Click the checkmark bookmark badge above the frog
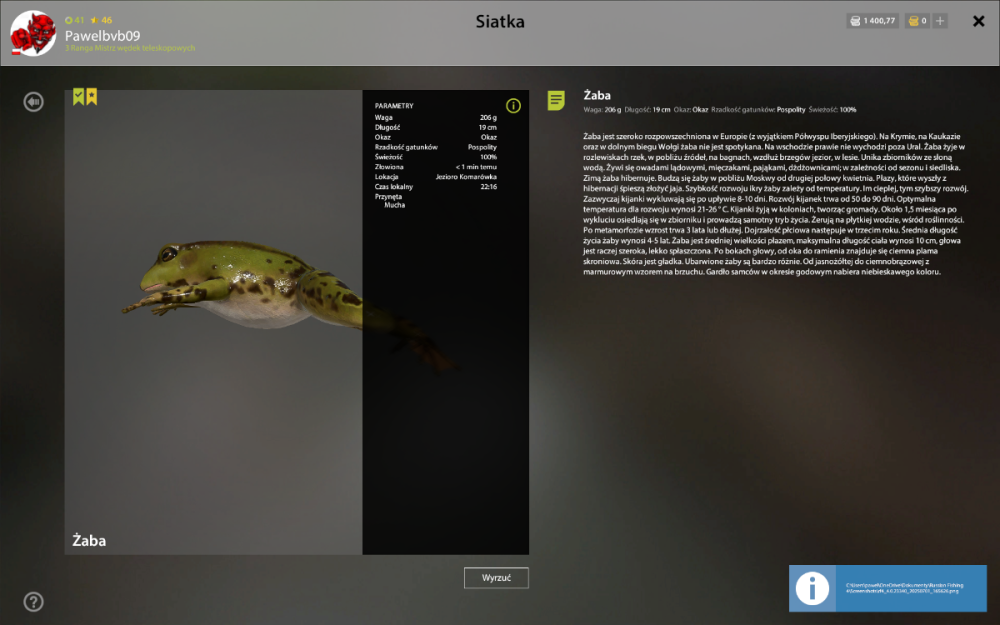Viewport: 1000px width, 625px height. 78,96
